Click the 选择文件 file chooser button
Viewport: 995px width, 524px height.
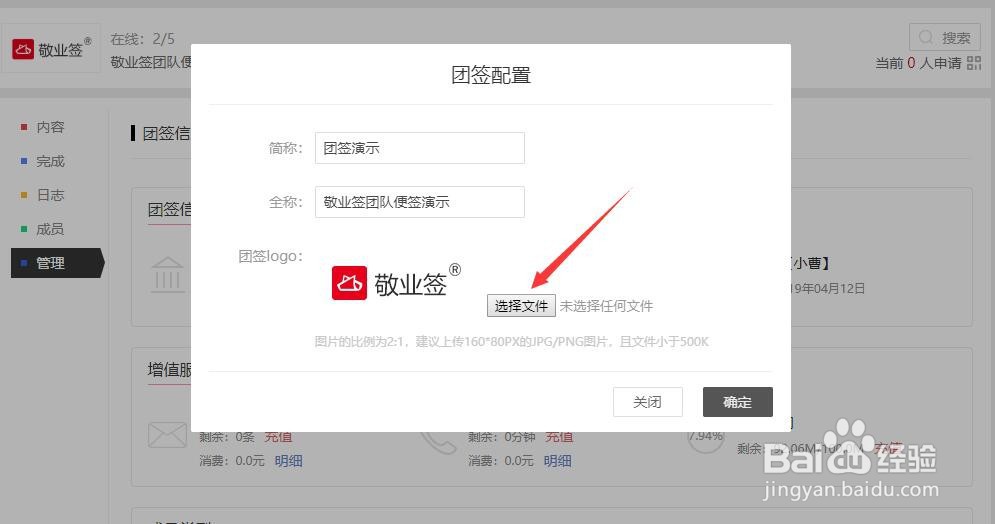tap(521, 306)
